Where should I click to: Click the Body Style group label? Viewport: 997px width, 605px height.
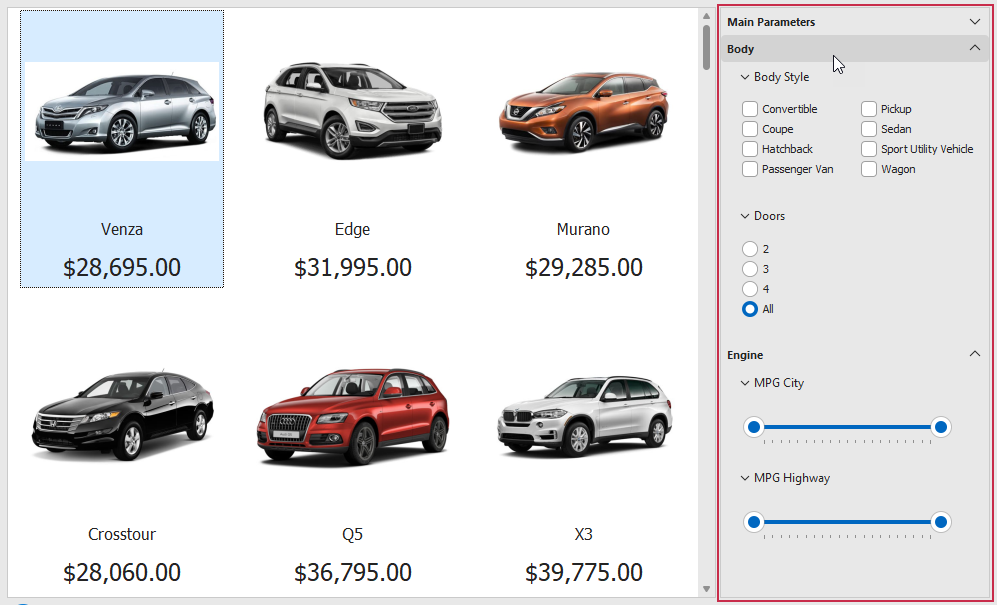pyautogui.click(x=781, y=77)
